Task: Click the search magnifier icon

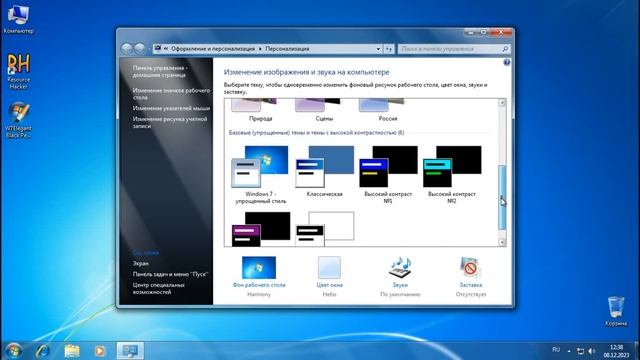Action: point(505,49)
